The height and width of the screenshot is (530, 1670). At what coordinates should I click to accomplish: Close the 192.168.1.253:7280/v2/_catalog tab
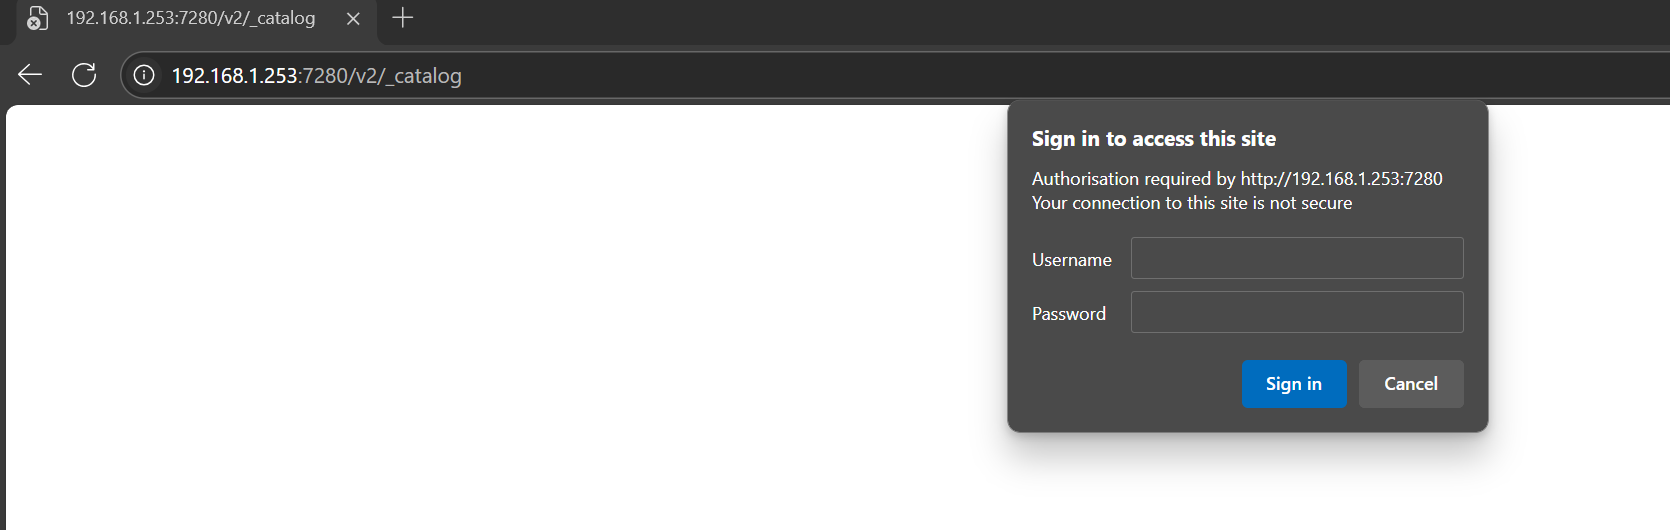click(353, 18)
